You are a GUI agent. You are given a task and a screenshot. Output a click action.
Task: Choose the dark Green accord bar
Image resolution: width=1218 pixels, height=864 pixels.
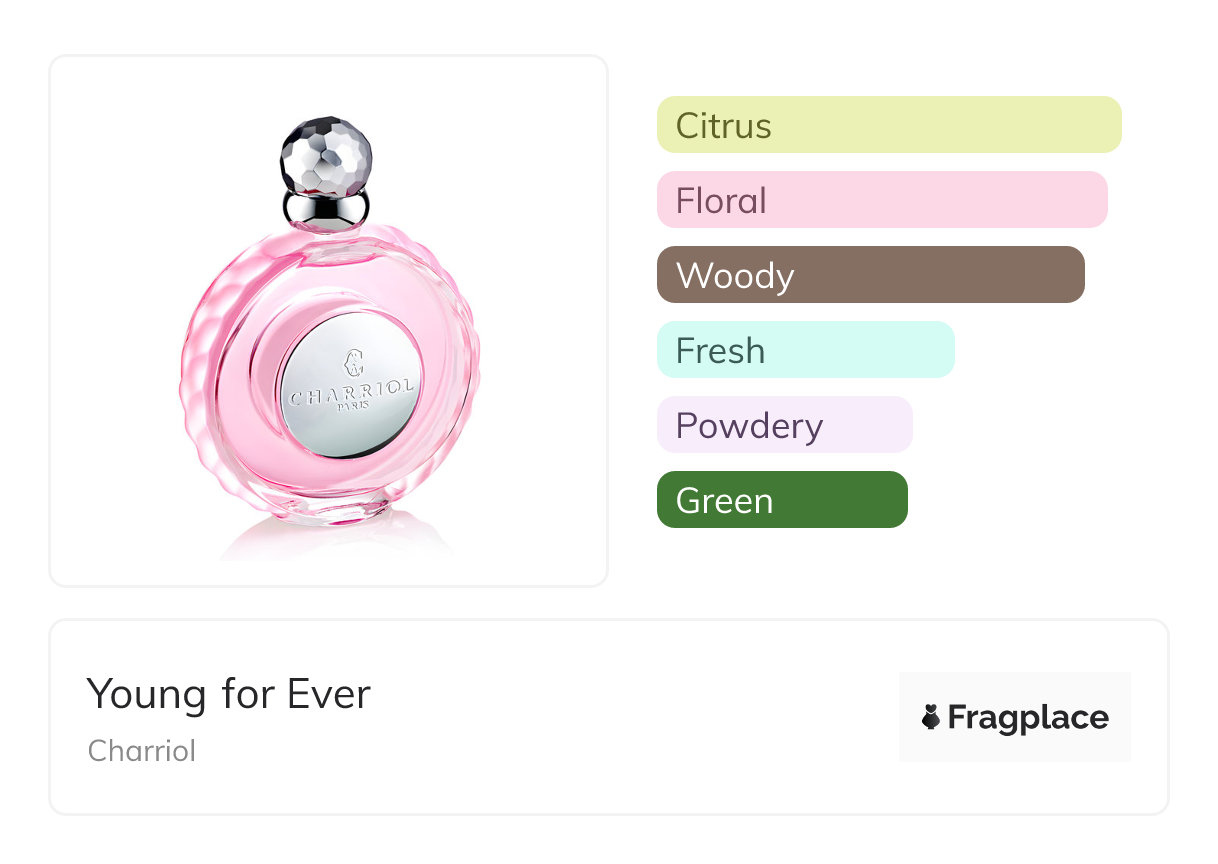(781, 500)
